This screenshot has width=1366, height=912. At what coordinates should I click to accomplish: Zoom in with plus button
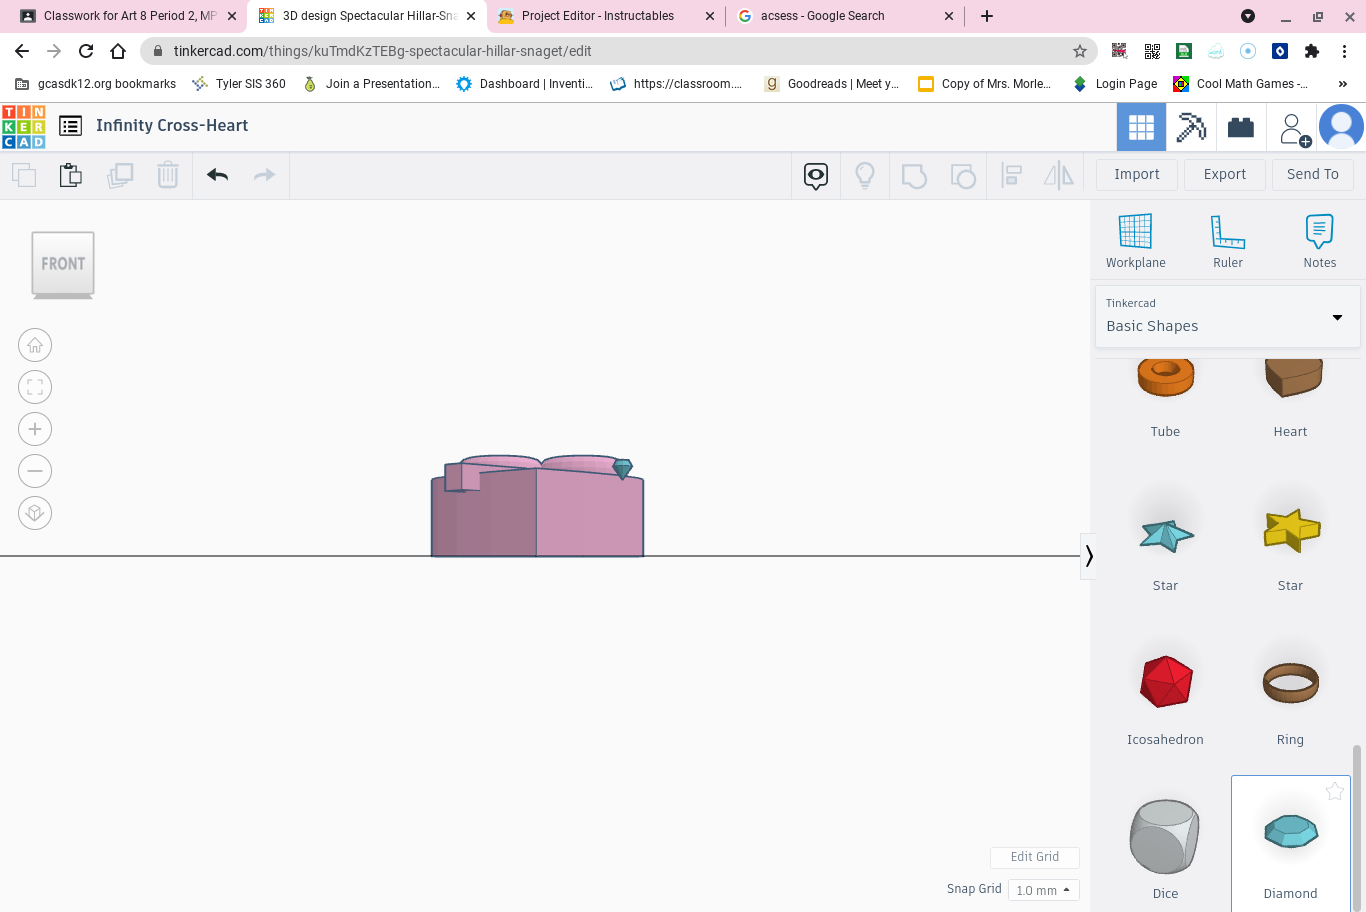[35, 429]
